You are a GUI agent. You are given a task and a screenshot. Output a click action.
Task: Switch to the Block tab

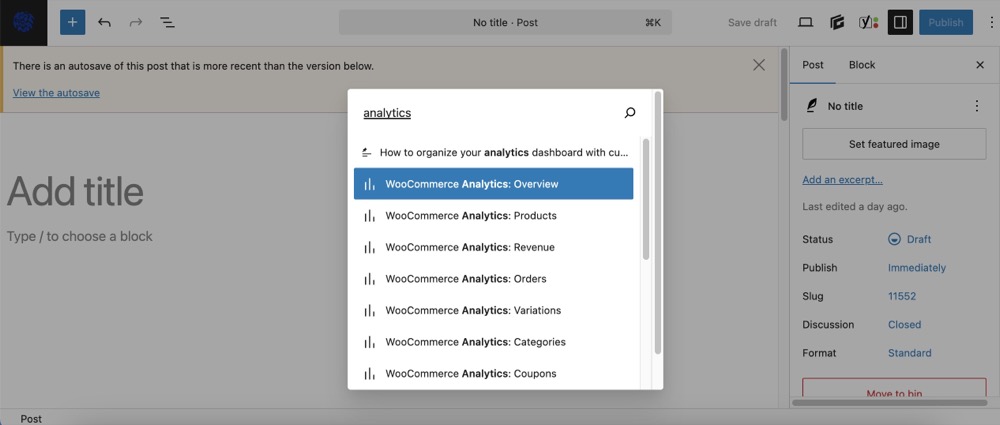[x=861, y=65]
